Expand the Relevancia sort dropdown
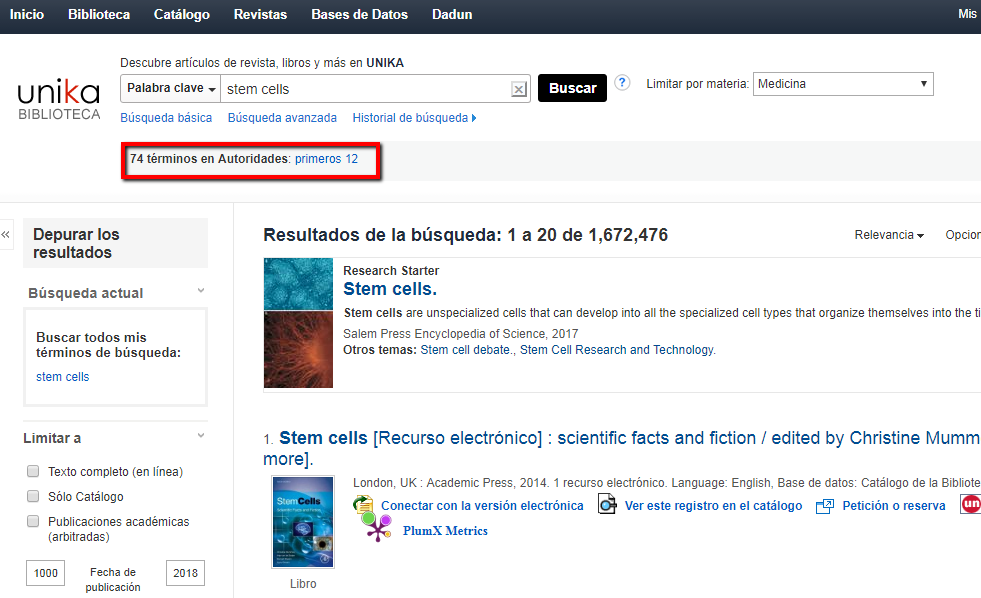This screenshot has width=981, height=598. [x=888, y=235]
